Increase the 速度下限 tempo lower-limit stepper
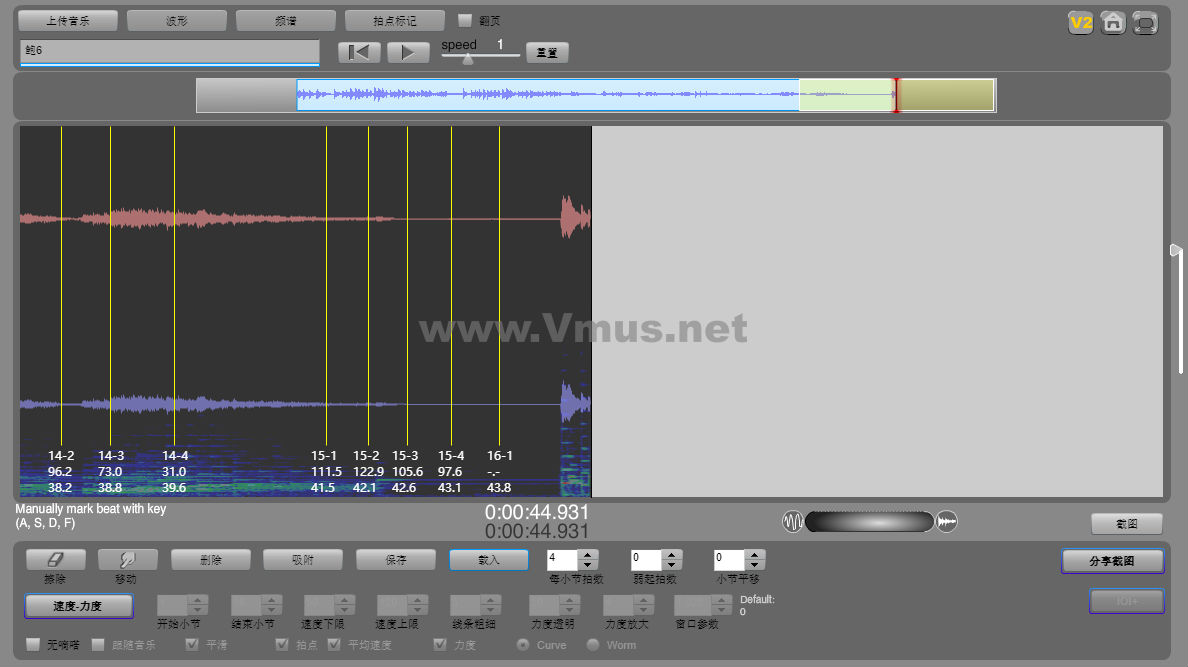1188x667 pixels. (345, 600)
